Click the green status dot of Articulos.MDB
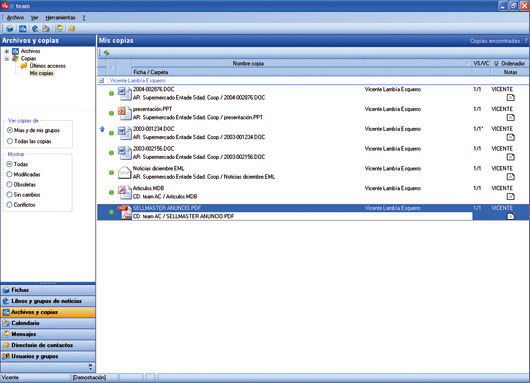The image size is (530, 383). [x=111, y=192]
